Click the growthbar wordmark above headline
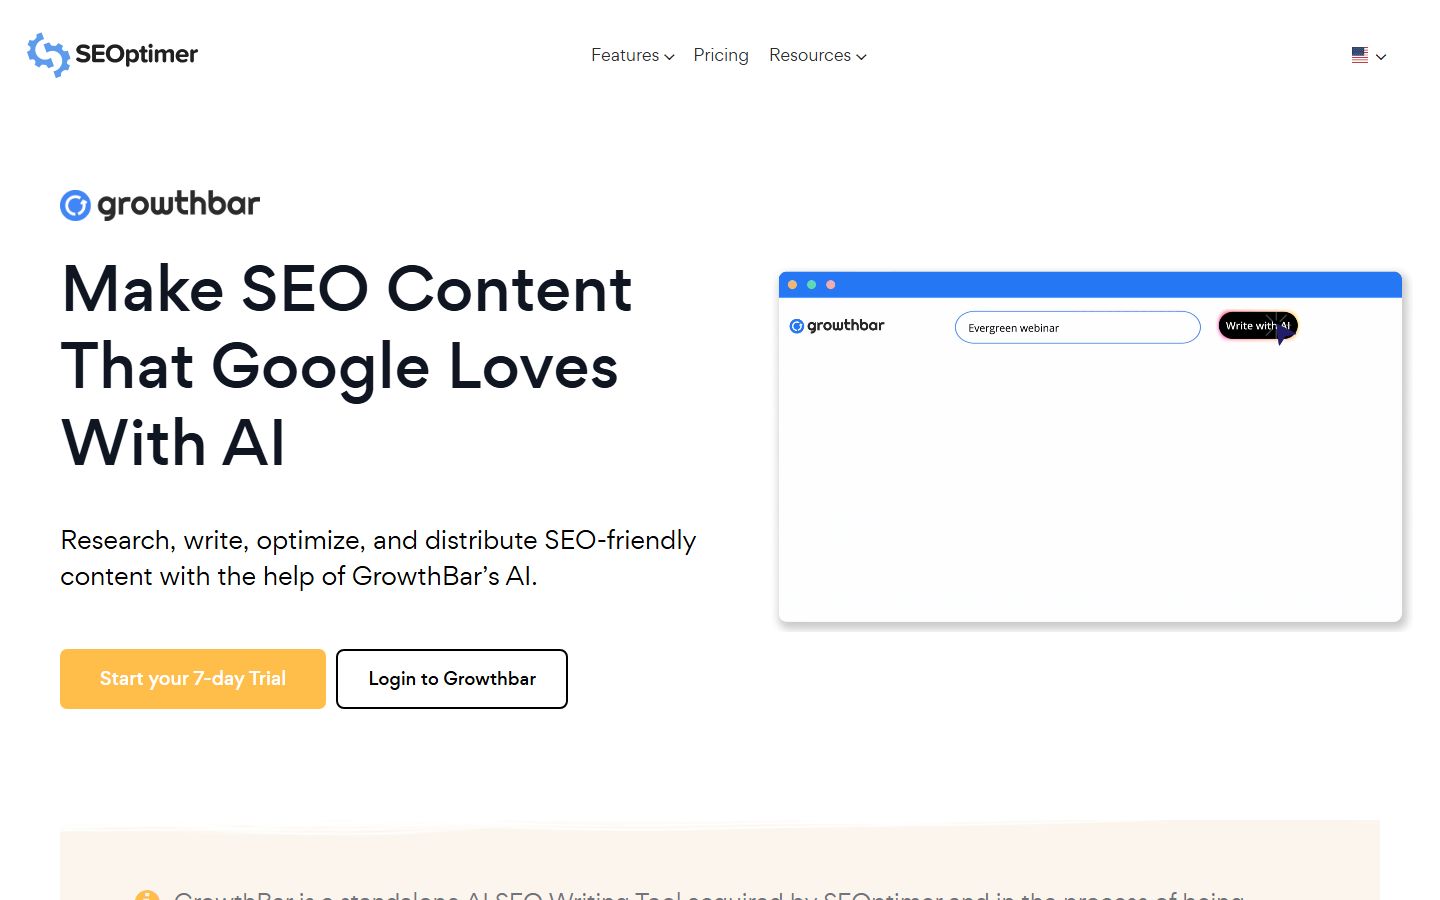Image resolution: width=1440 pixels, height=900 pixels. (179, 204)
